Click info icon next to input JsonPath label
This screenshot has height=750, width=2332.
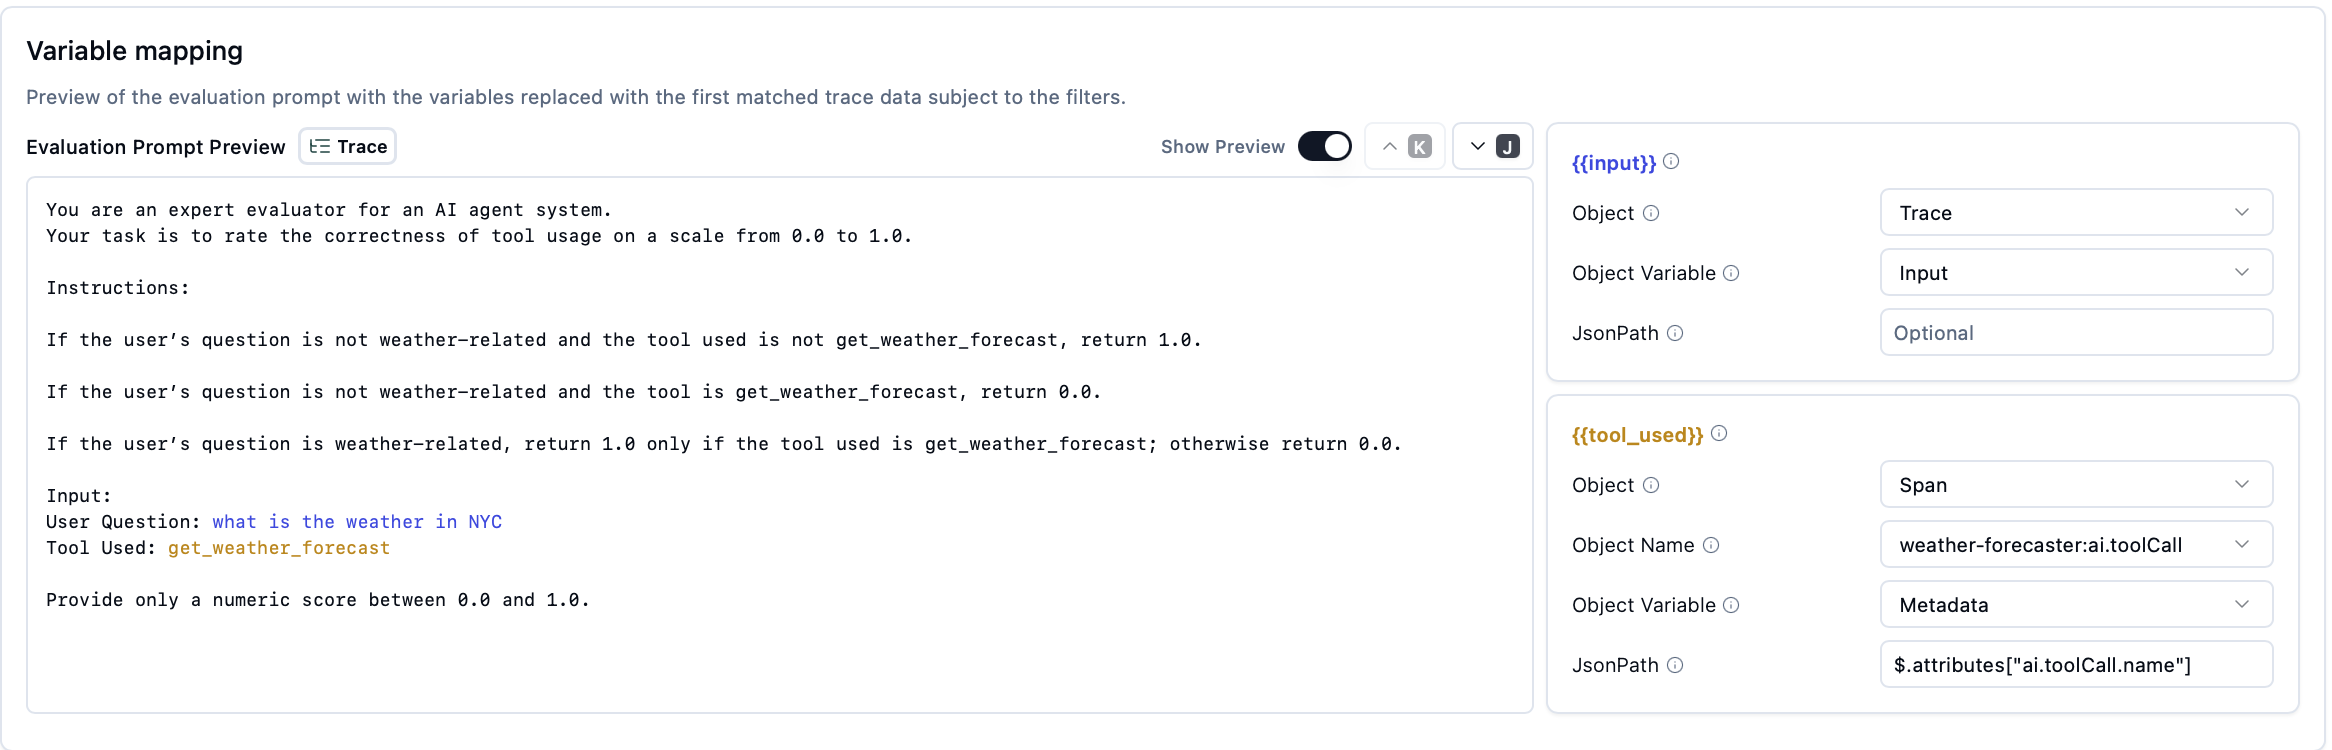[1675, 333]
